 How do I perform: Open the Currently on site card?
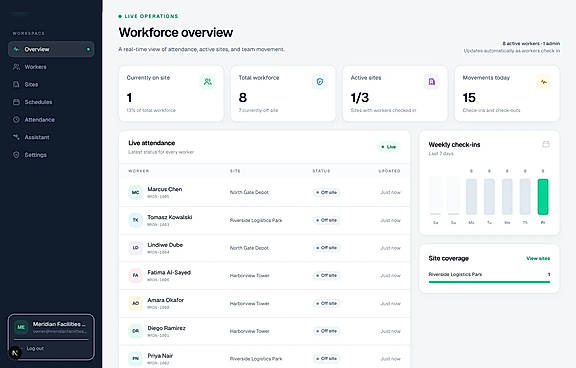click(171, 94)
